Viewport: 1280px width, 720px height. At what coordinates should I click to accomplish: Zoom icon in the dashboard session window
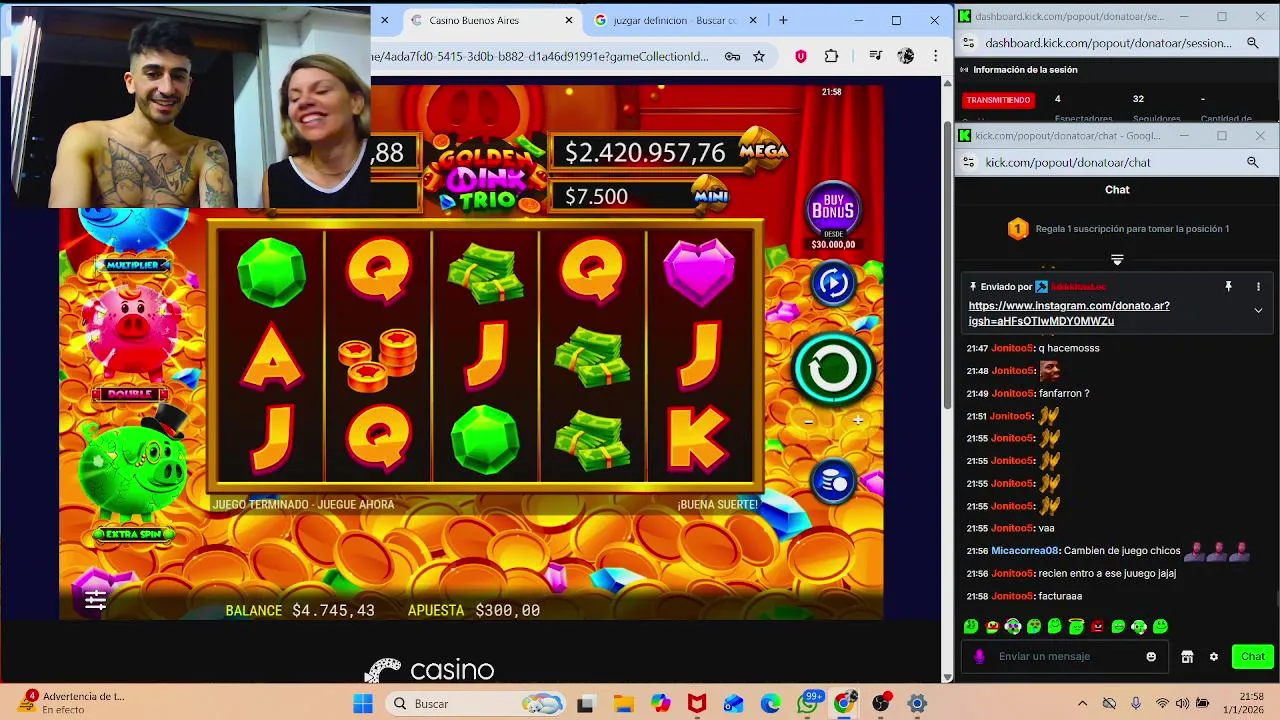click(x=1252, y=43)
